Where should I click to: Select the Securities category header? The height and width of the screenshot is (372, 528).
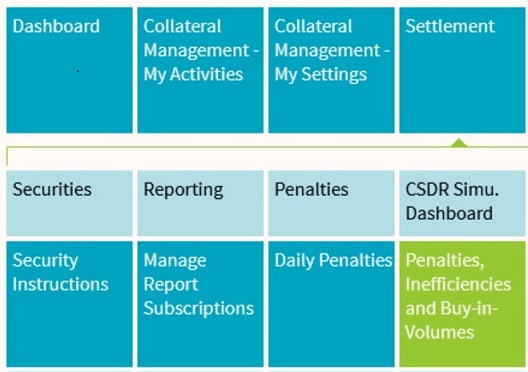pos(69,203)
